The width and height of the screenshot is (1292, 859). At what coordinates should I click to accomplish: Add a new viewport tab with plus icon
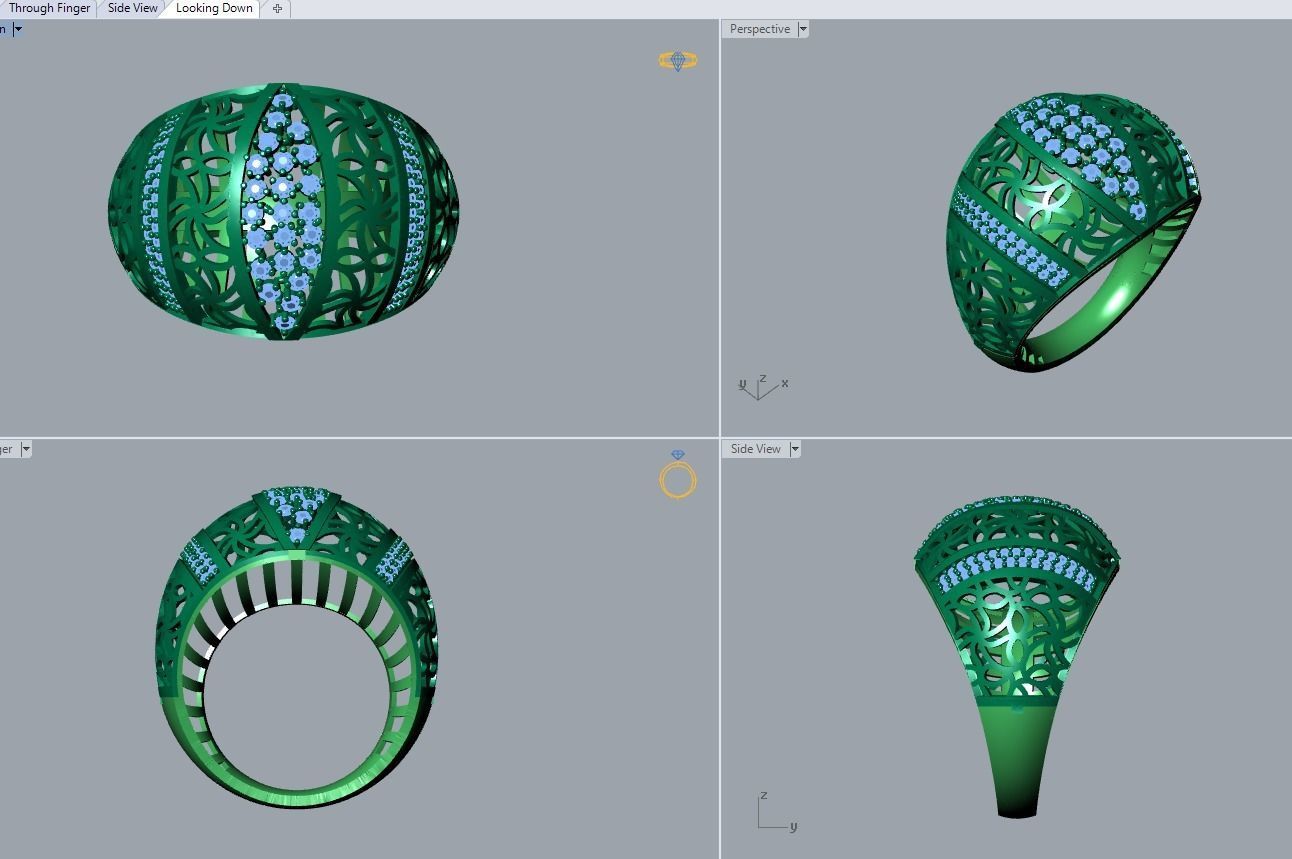pos(277,8)
